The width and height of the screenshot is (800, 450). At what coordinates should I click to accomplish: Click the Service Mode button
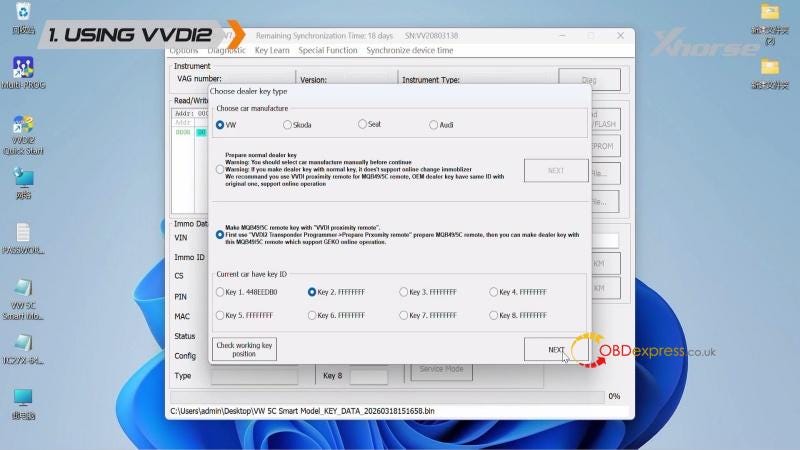[x=441, y=369]
